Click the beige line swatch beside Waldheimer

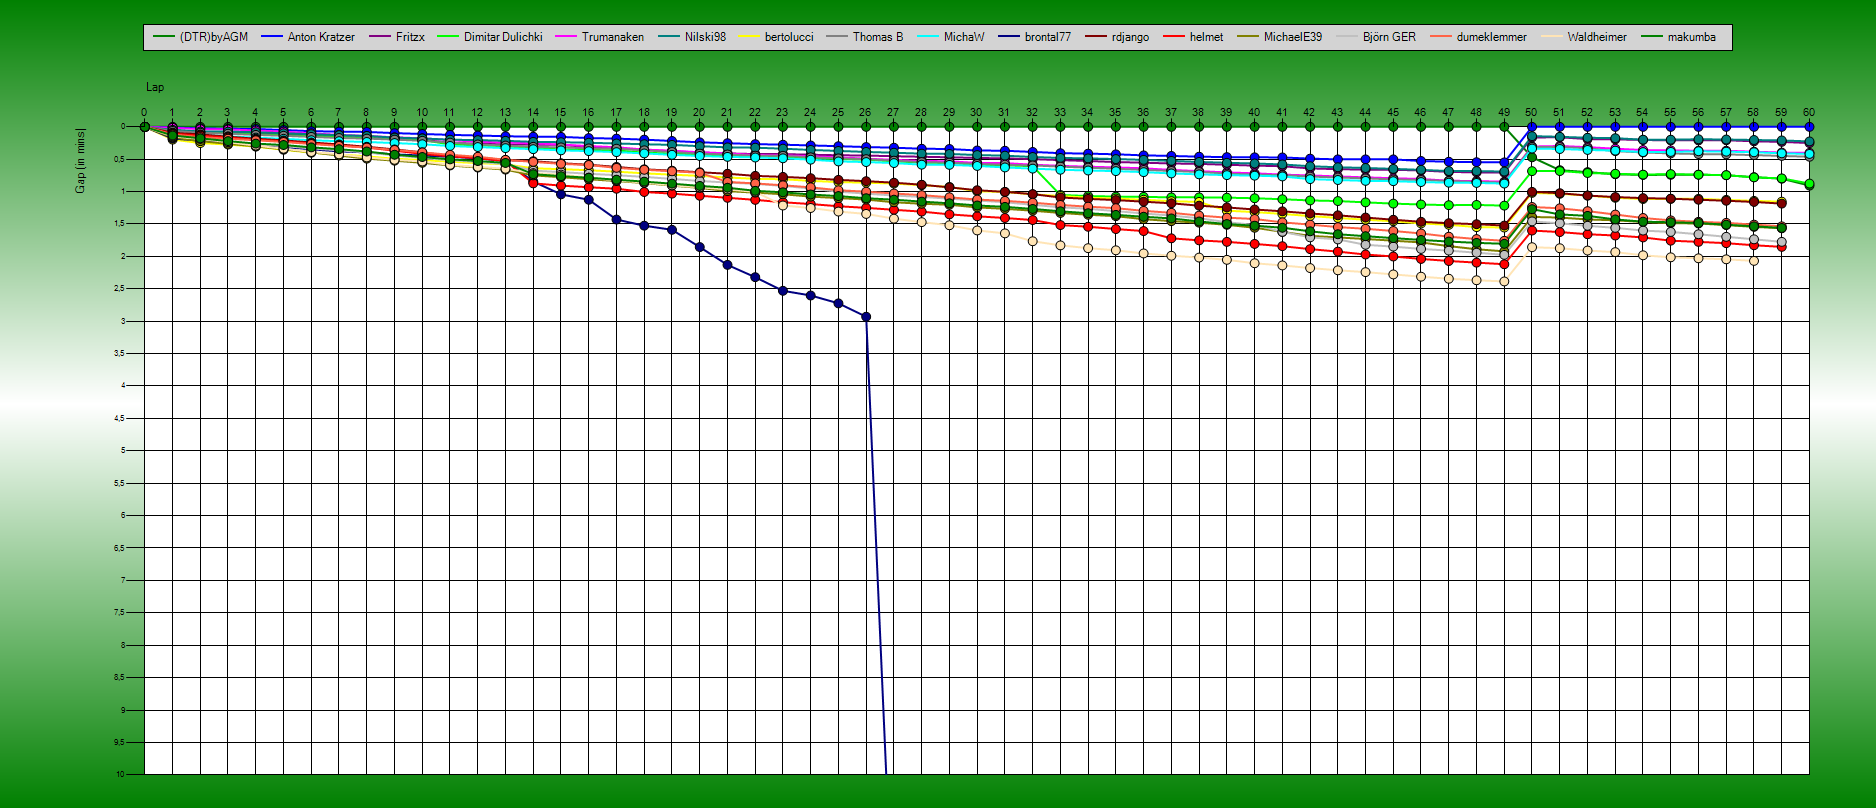click(1551, 37)
